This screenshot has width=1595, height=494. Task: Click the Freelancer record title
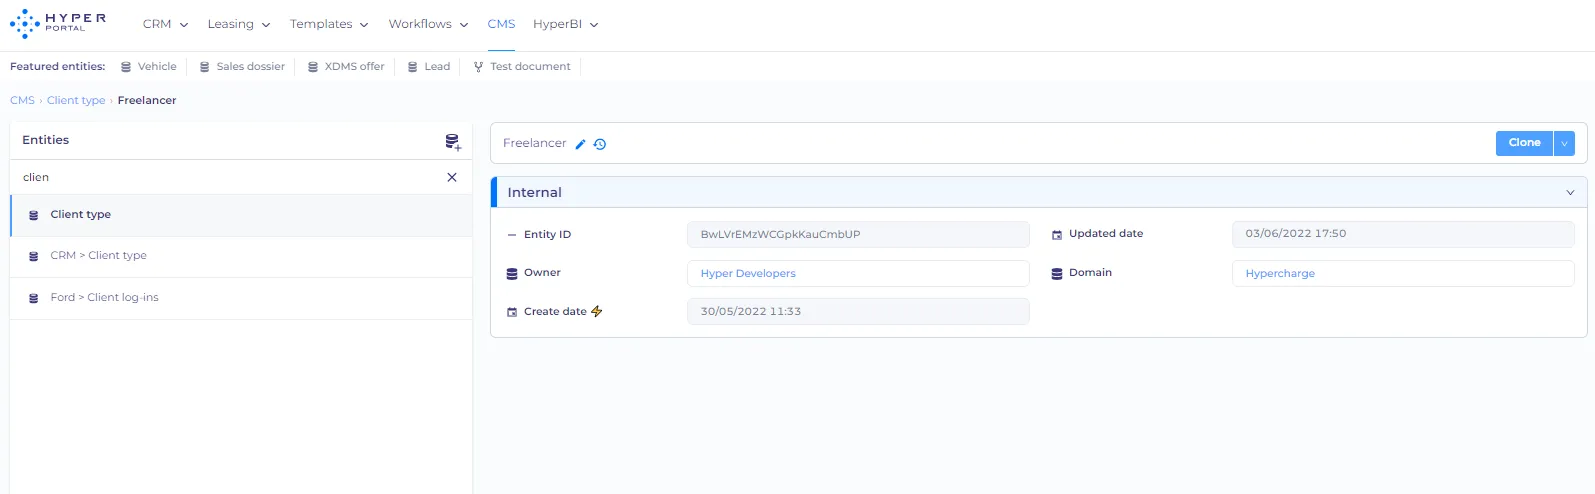(534, 143)
